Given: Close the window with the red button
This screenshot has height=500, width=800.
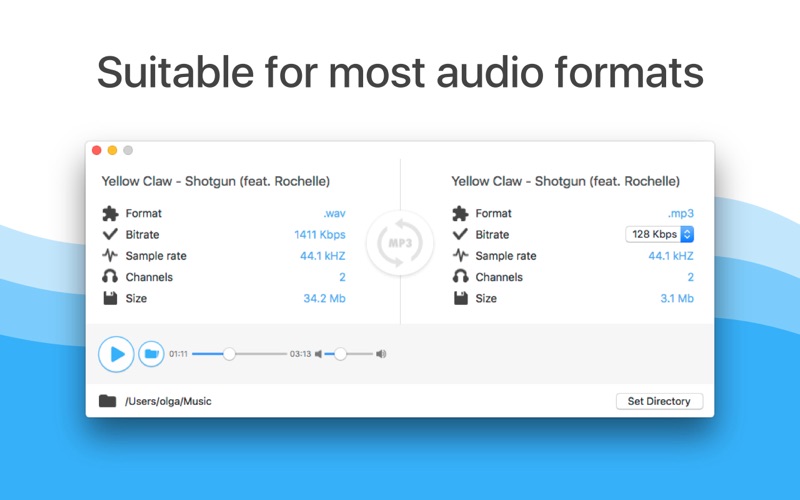Looking at the screenshot, I should pyautogui.click(x=96, y=150).
